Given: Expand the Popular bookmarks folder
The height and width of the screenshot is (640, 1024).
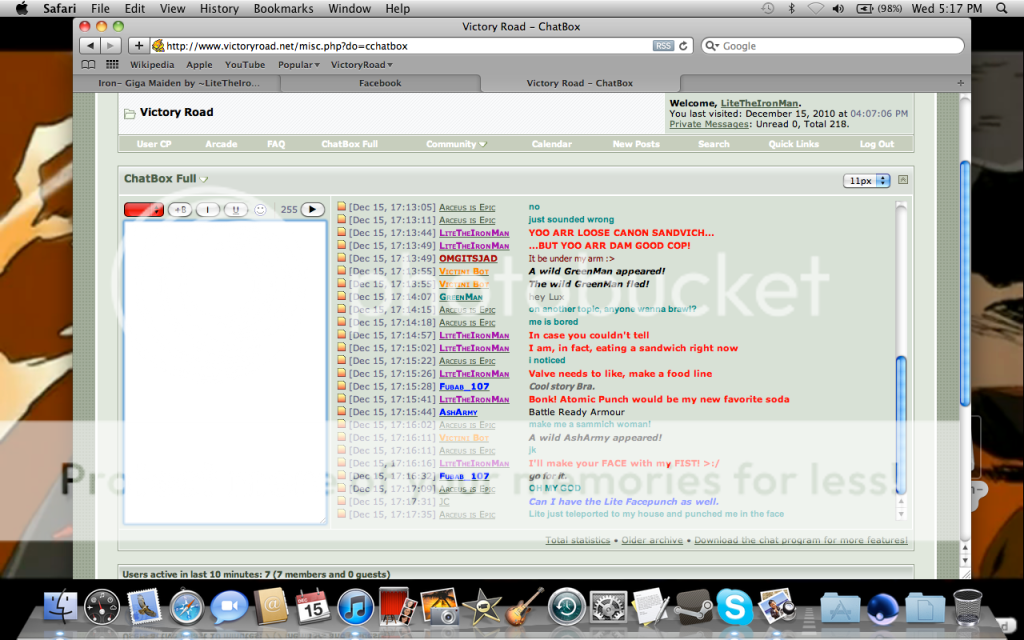Looking at the screenshot, I should (x=298, y=65).
